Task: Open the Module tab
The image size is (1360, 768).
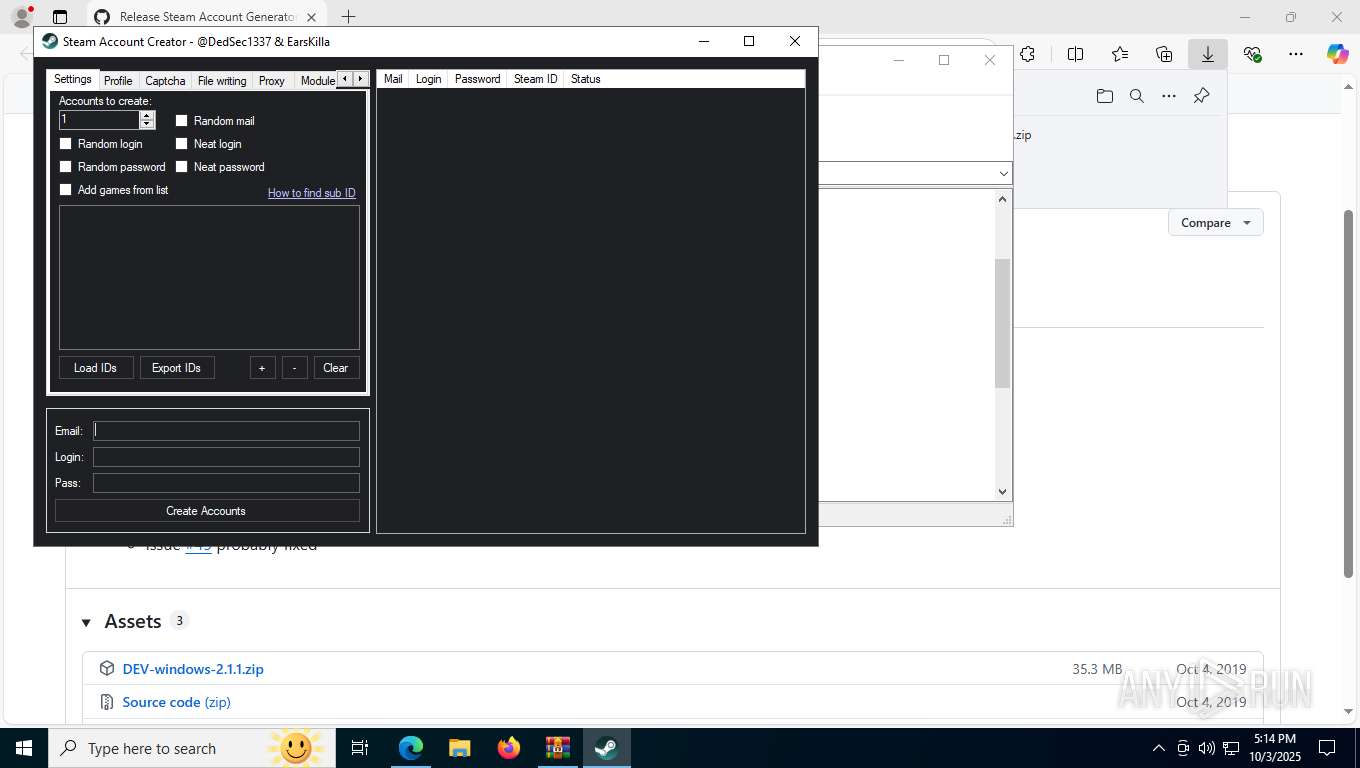Action: [x=317, y=81]
